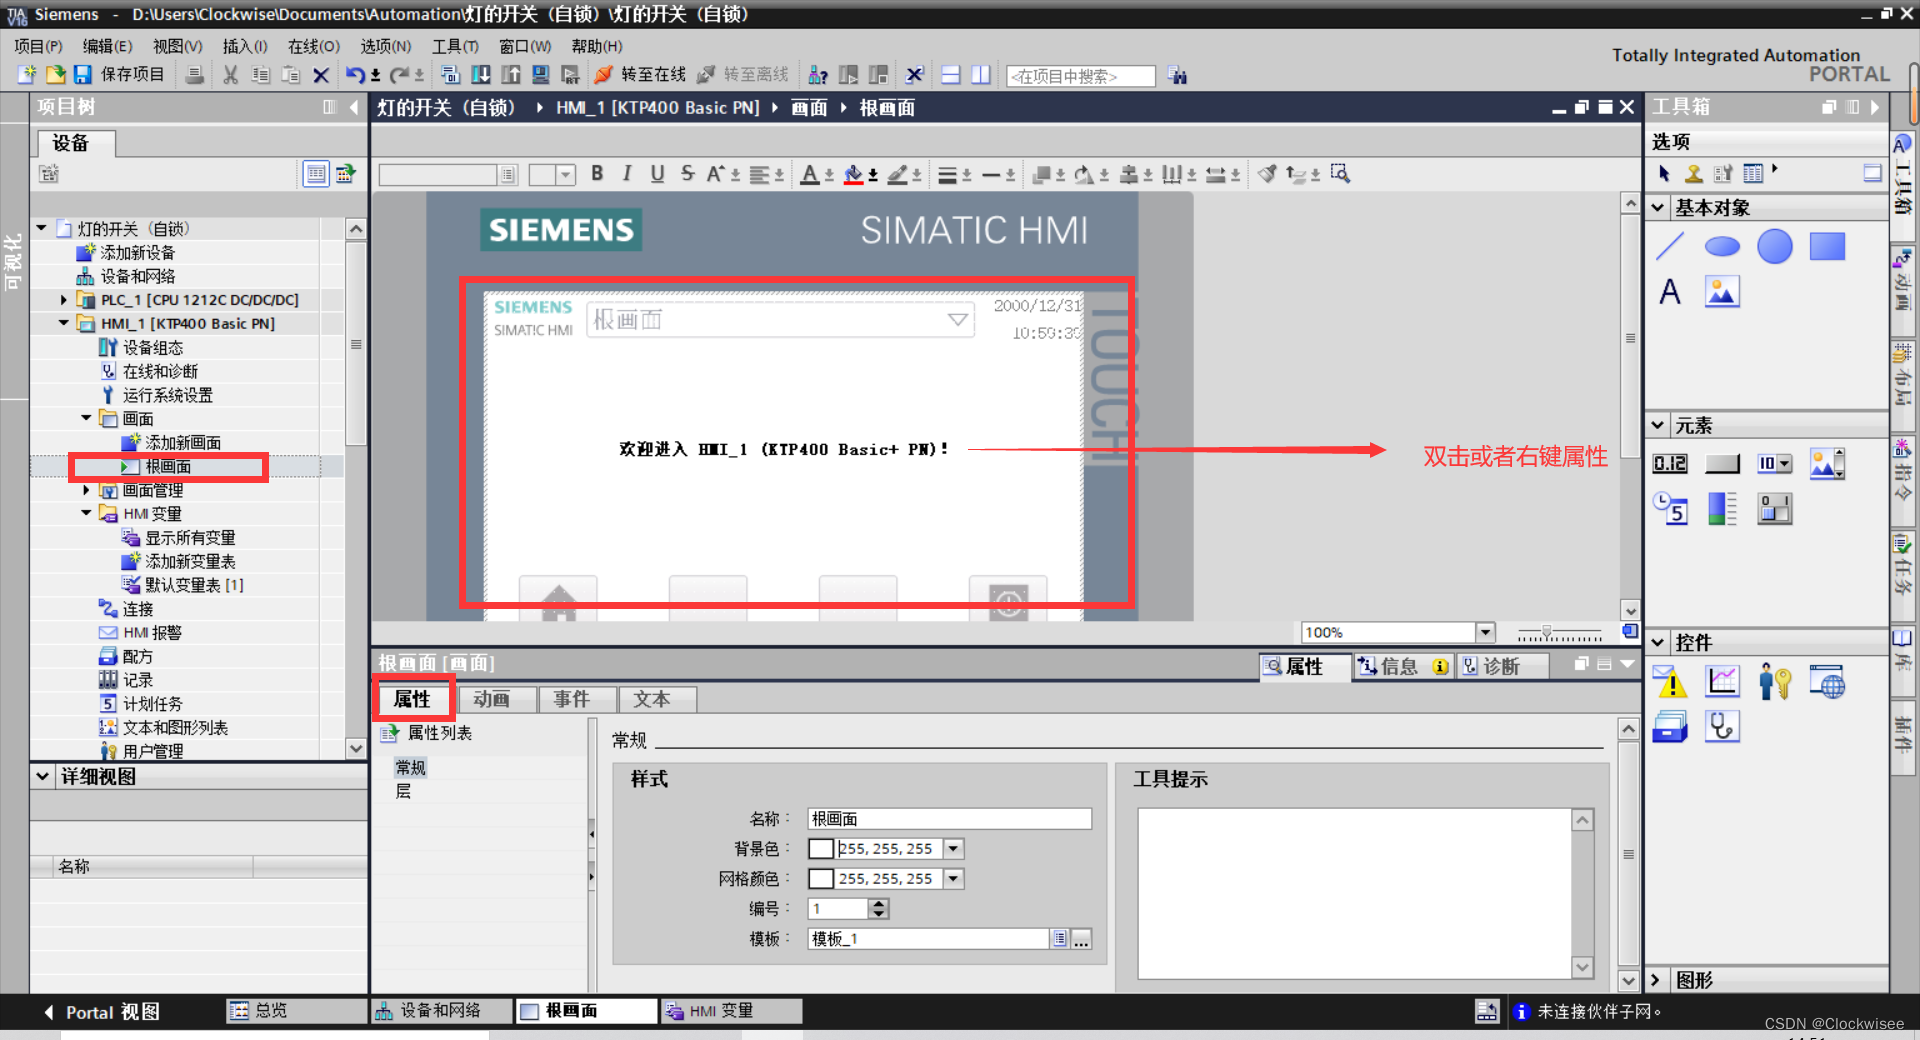Screen dimensions: 1920x1040
Task: Open the 在线(O) menu
Action: [x=314, y=46]
